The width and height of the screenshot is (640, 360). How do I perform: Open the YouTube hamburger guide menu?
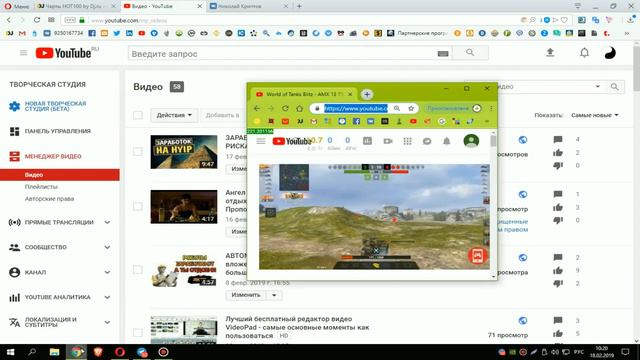[x=23, y=53]
